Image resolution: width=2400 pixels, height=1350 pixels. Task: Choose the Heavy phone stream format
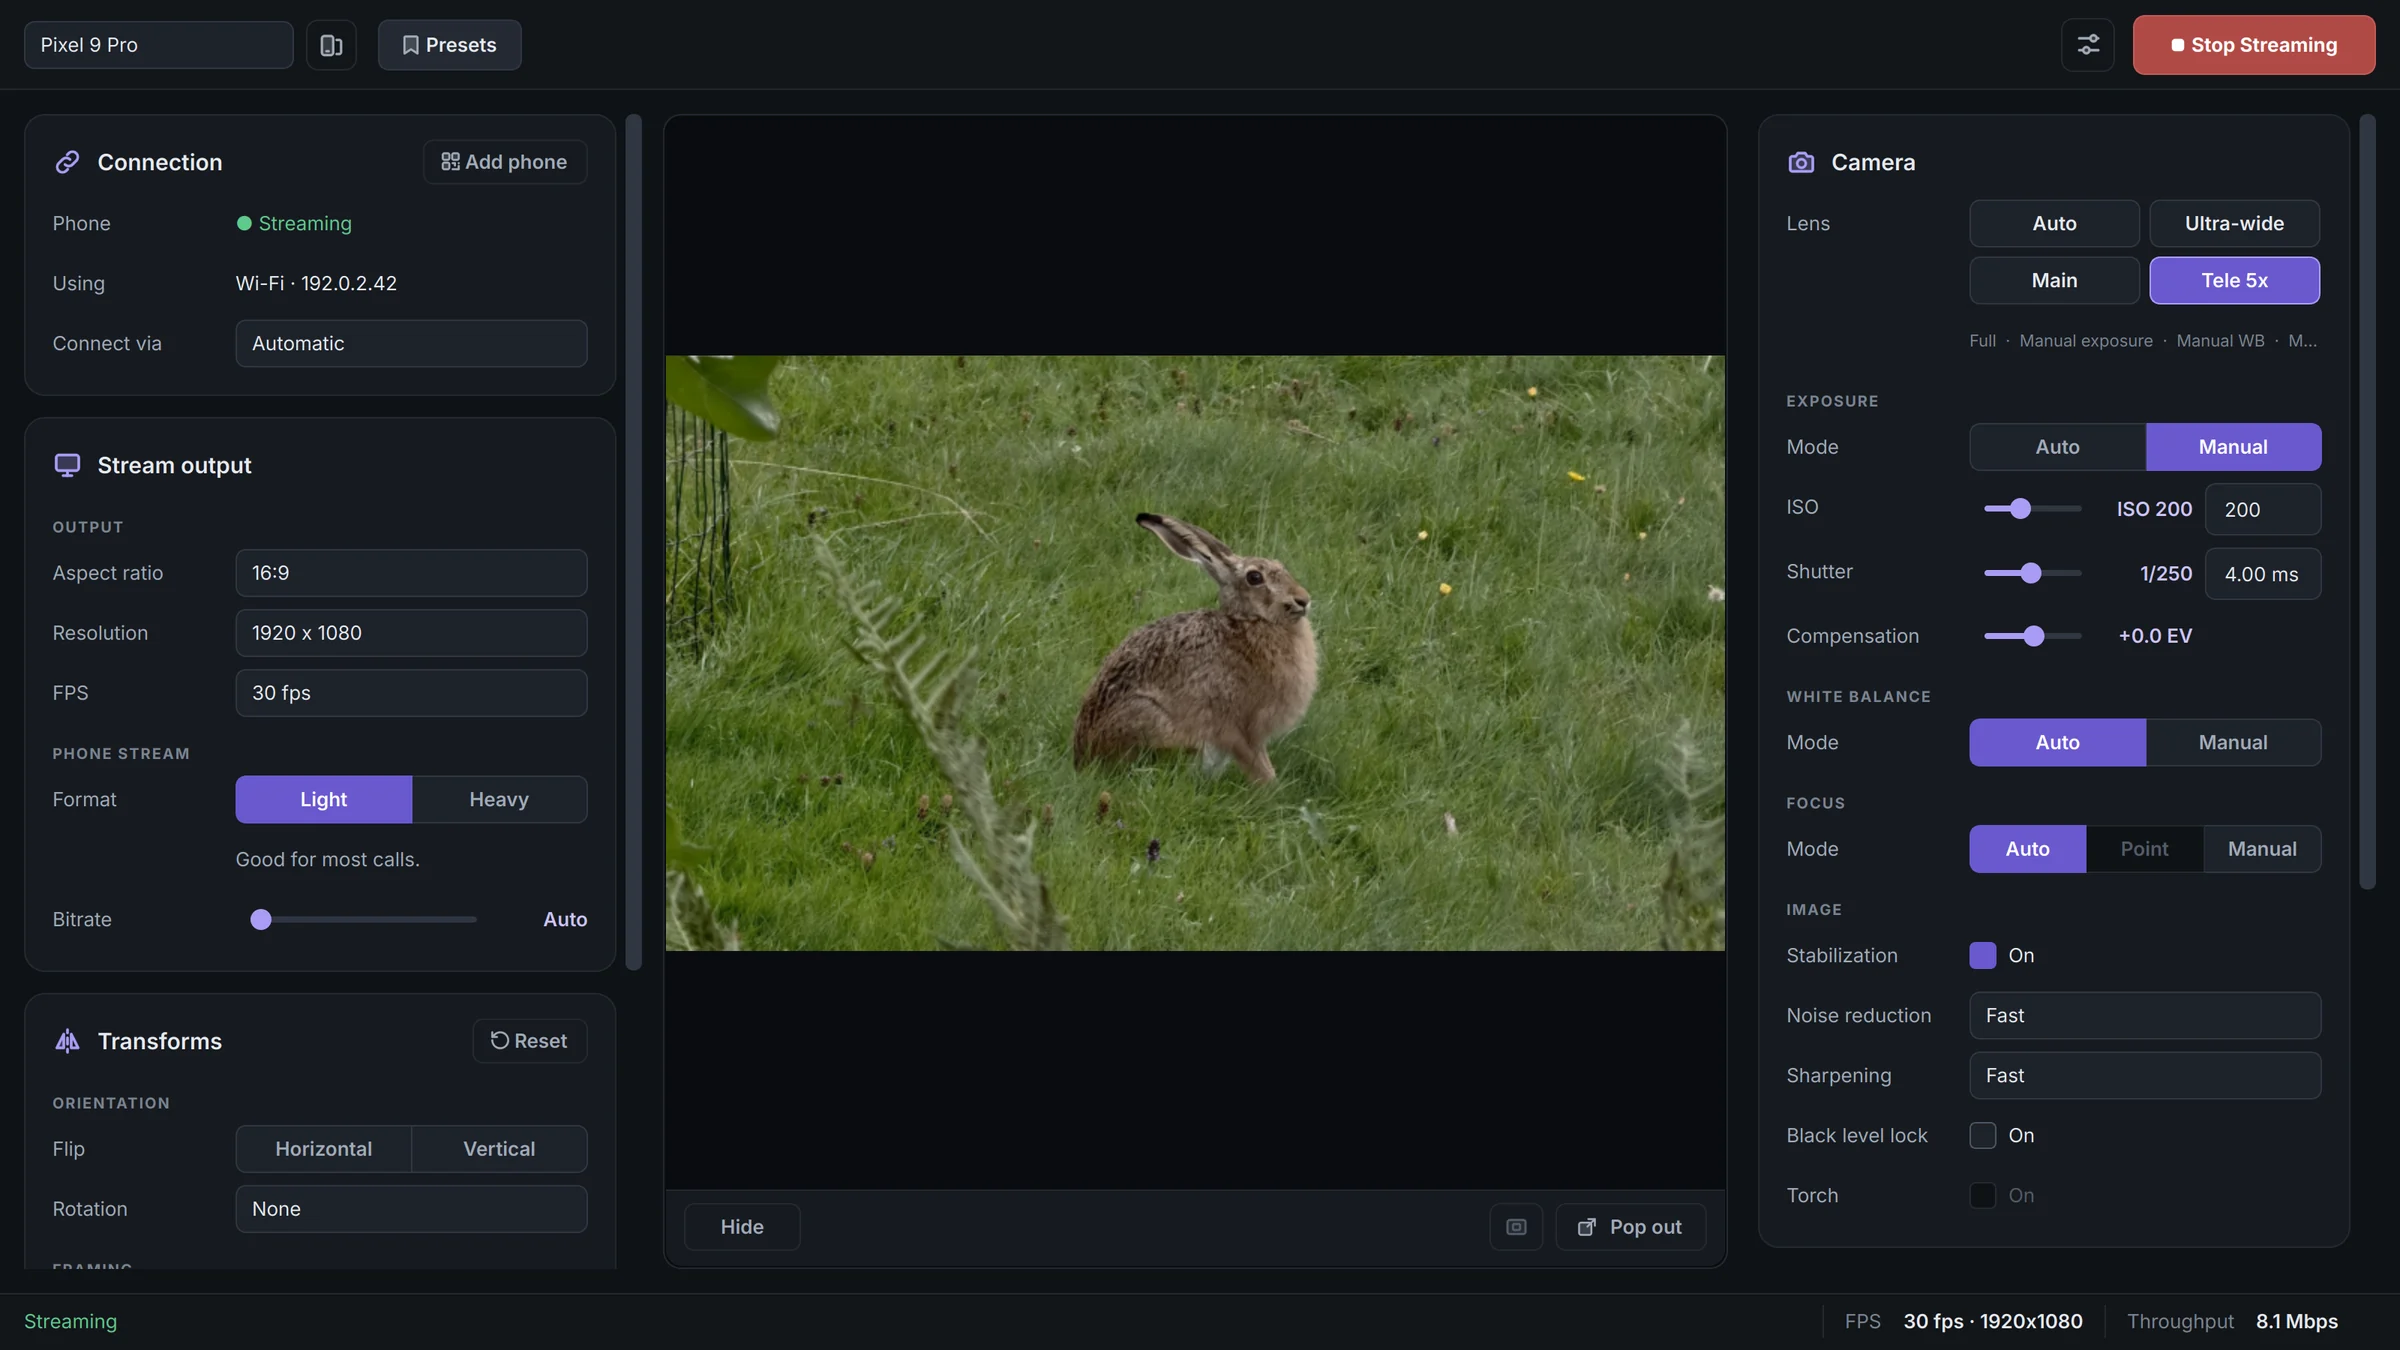pos(499,799)
